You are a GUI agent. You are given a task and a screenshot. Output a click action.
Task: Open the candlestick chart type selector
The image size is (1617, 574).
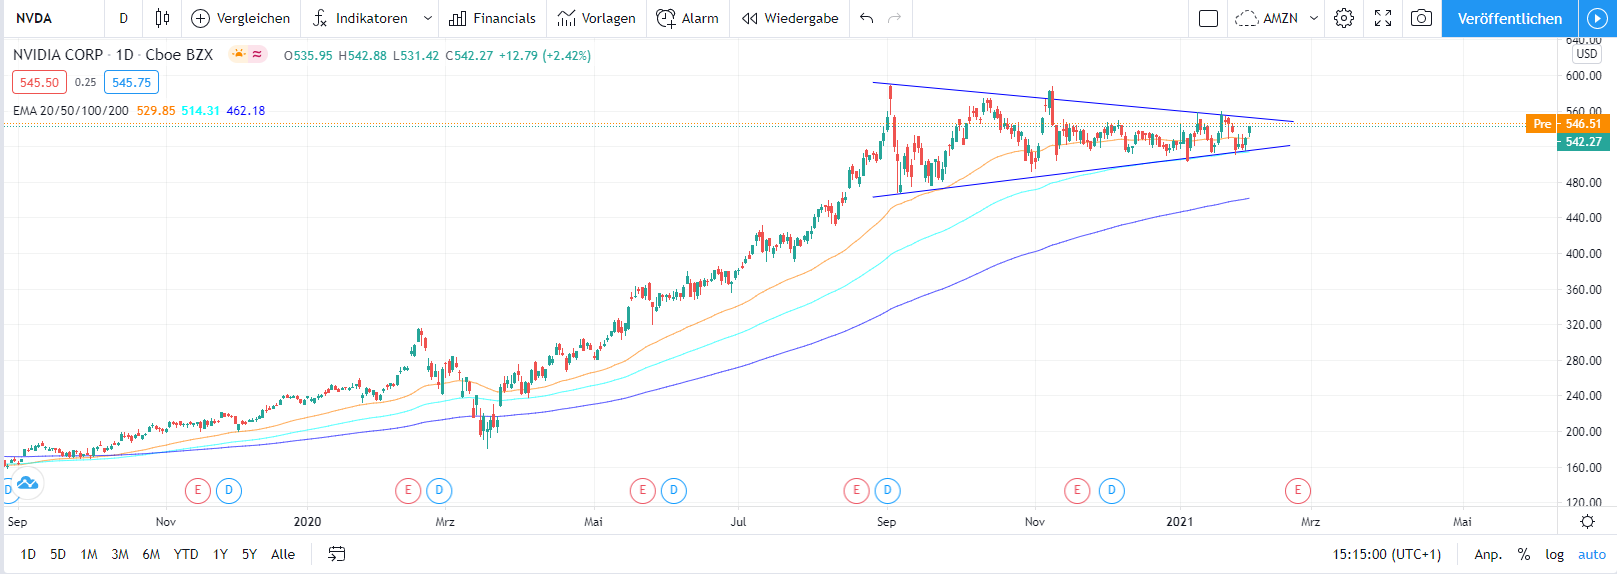click(x=162, y=18)
